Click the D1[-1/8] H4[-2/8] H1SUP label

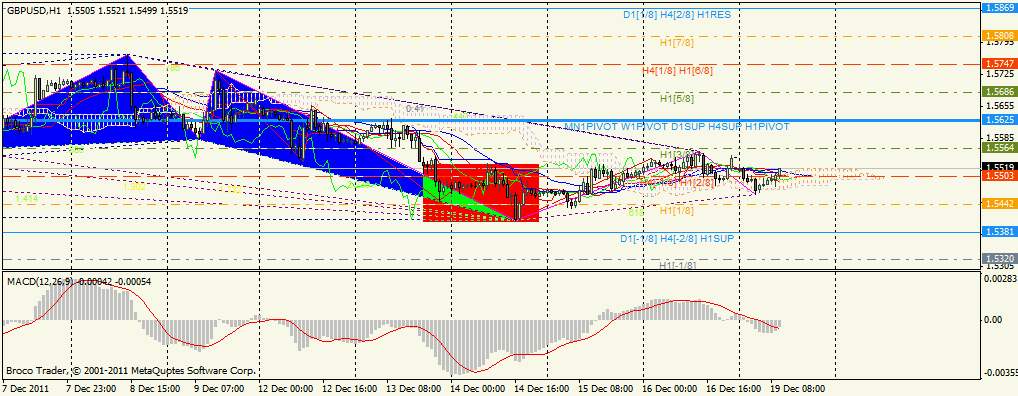click(x=677, y=238)
